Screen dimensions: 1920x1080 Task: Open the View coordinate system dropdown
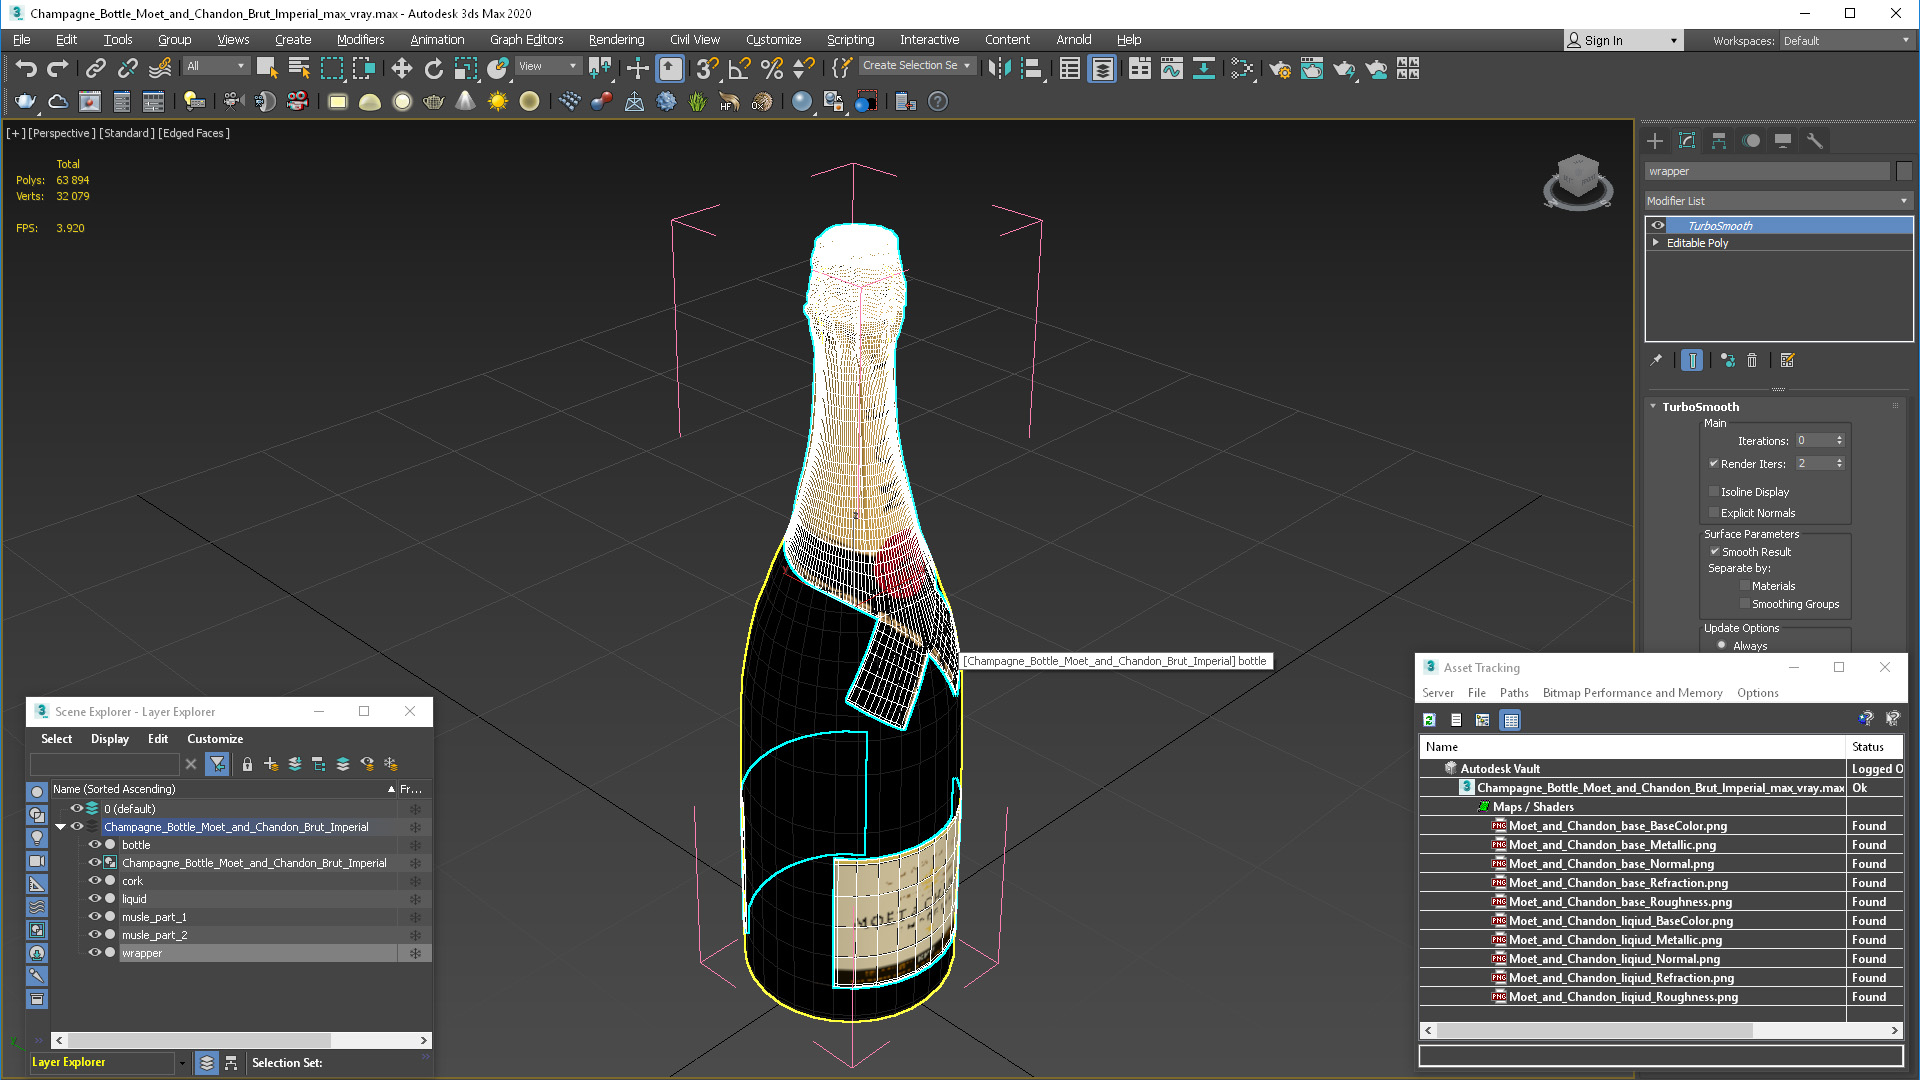point(548,66)
